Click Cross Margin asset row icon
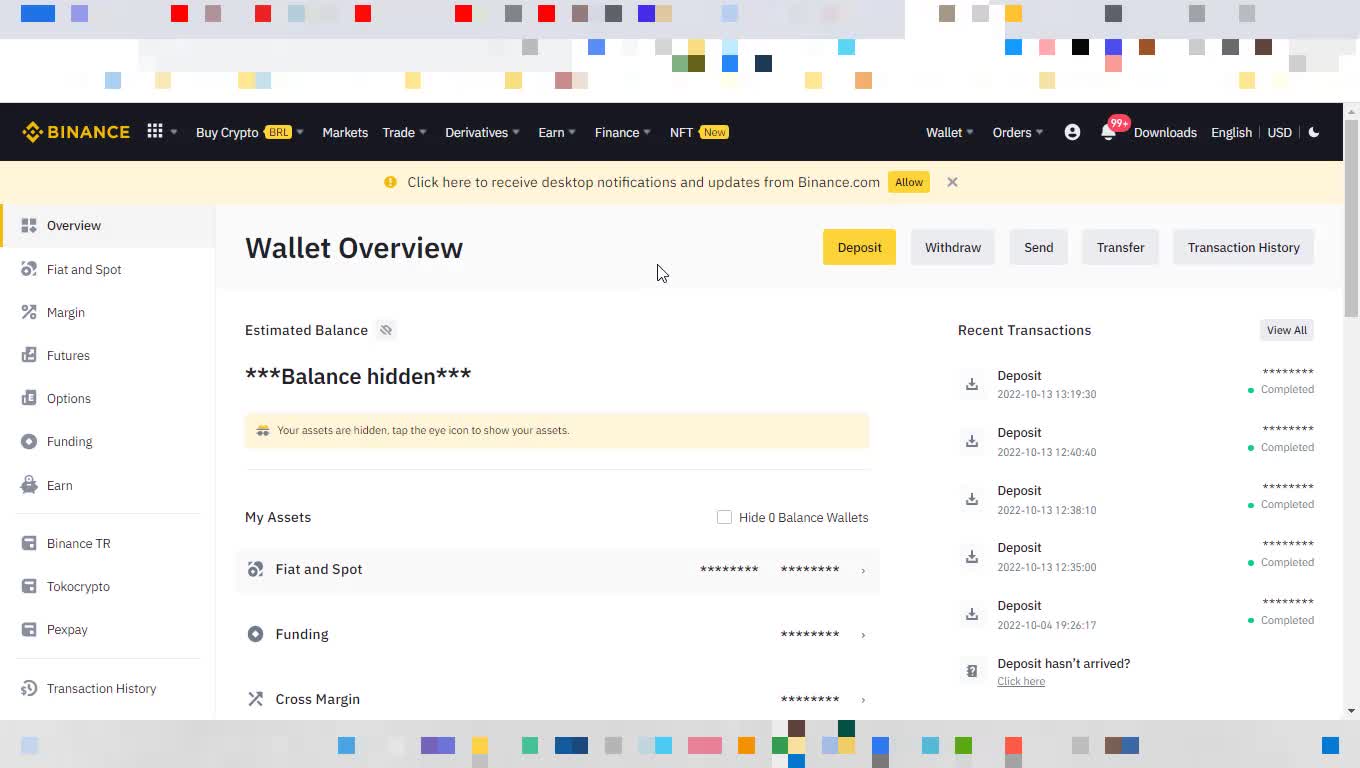Viewport: 1360px width, 768px height. (255, 699)
